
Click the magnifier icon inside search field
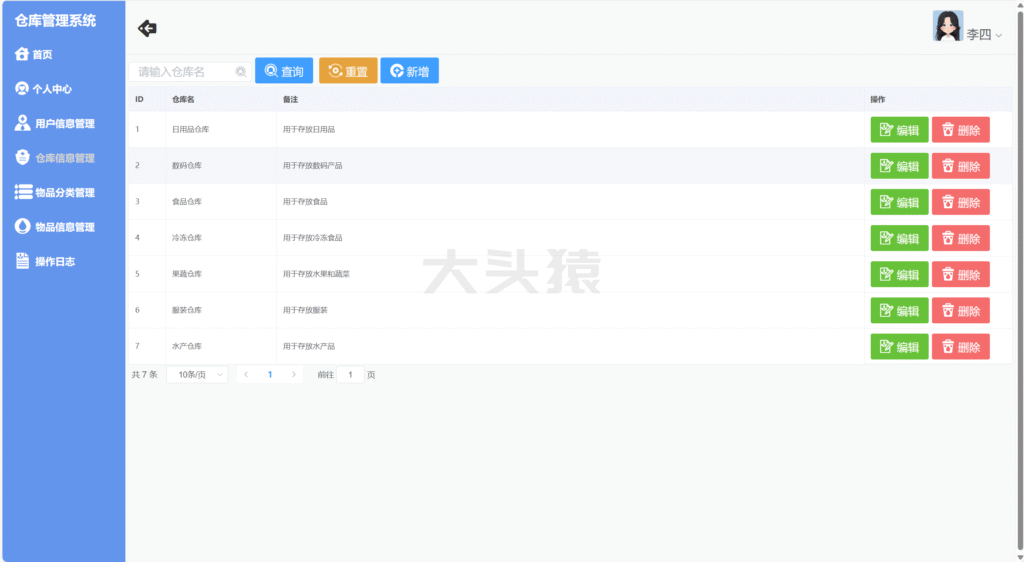coord(241,72)
